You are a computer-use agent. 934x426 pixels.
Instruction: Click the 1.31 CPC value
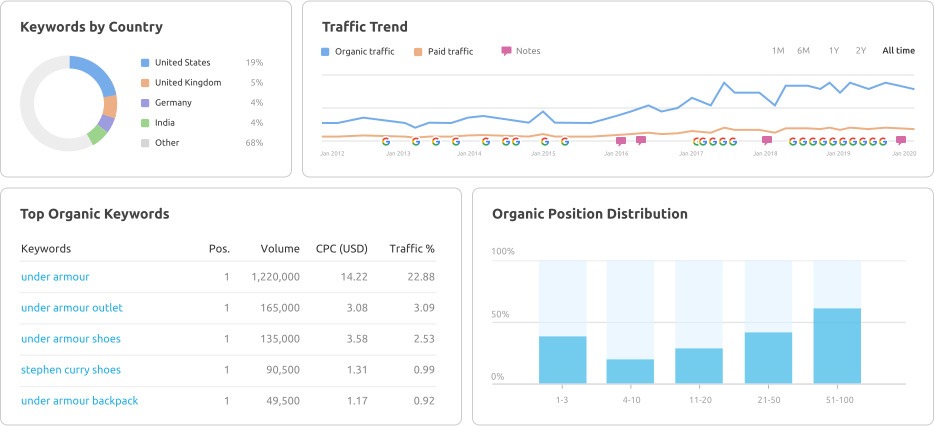coord(357,369)
